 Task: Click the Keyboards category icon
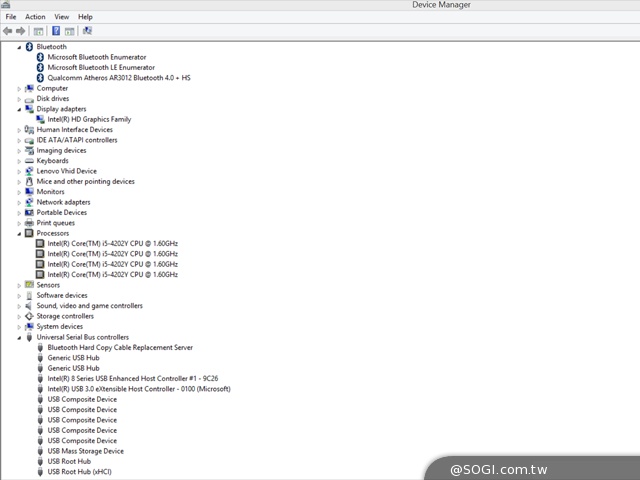pyautogui.click(x=29, y=161)
